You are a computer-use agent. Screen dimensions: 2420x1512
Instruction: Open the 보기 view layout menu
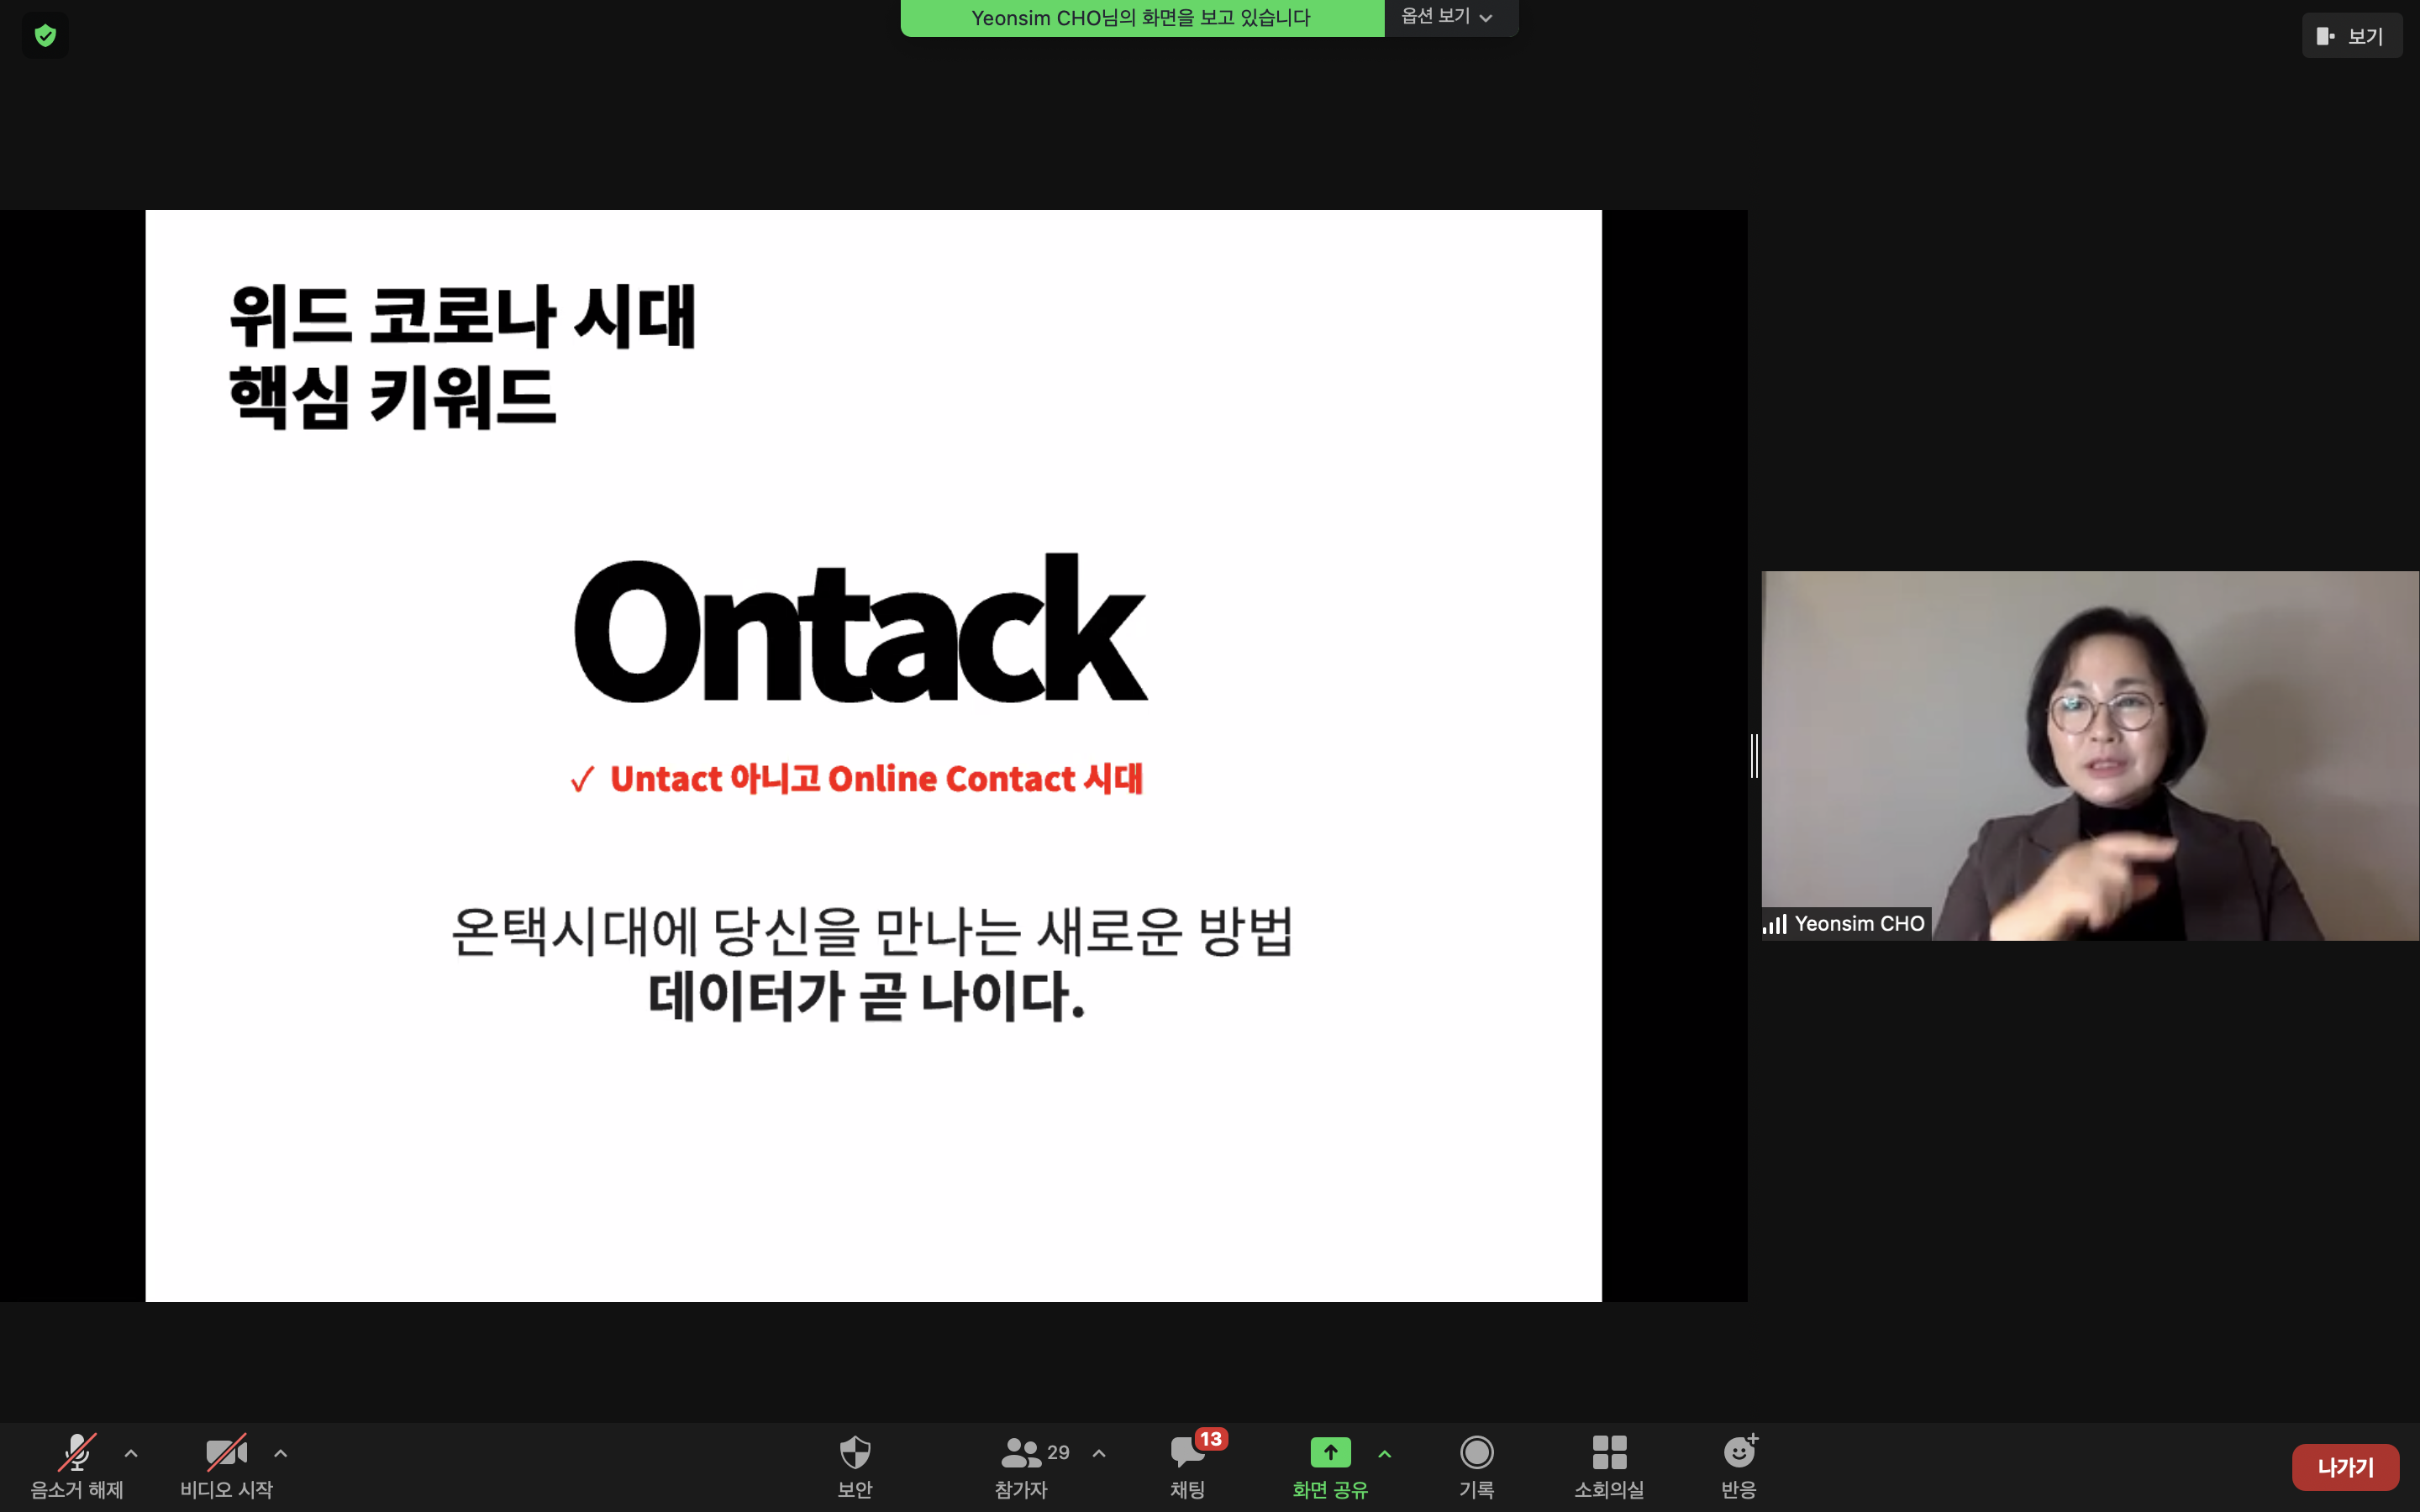[2351, 36]
